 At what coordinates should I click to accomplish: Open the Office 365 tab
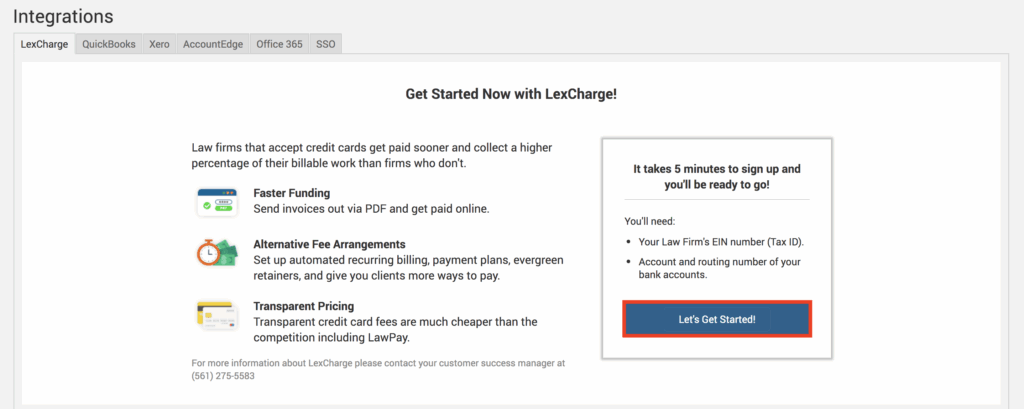pyautogui.click(x=279, y=44)
